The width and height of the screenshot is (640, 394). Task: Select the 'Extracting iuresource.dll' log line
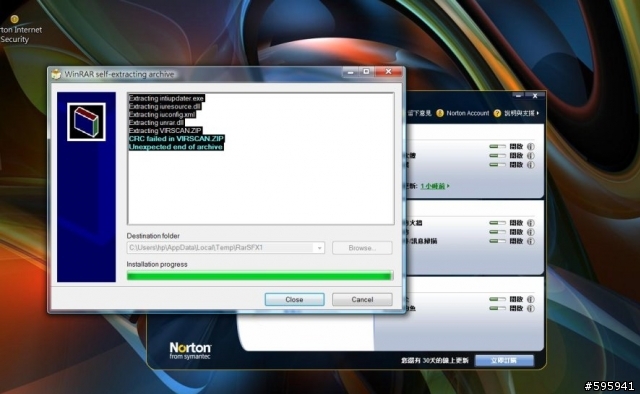pyautogui.click(x=164, y=107)
